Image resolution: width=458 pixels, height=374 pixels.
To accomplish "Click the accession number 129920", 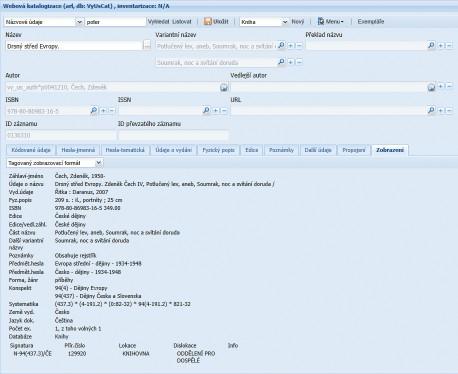I will 77,354.
